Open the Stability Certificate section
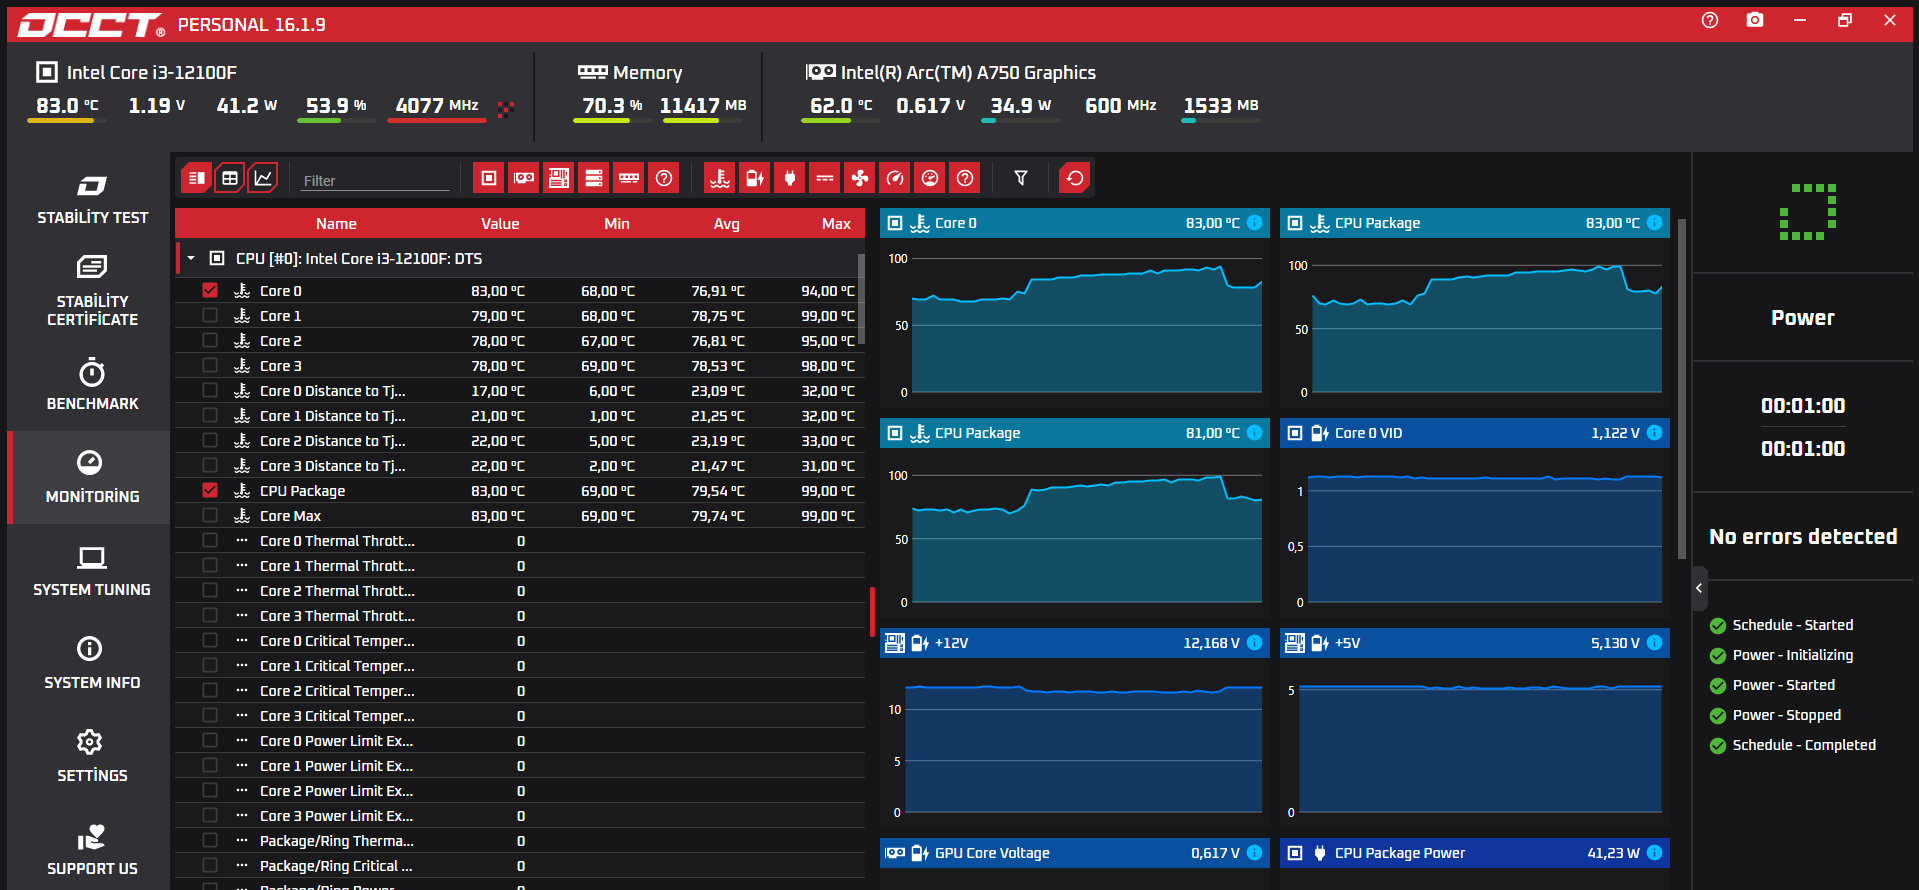Screen dimensions: 1919x890 click(92, 291)
